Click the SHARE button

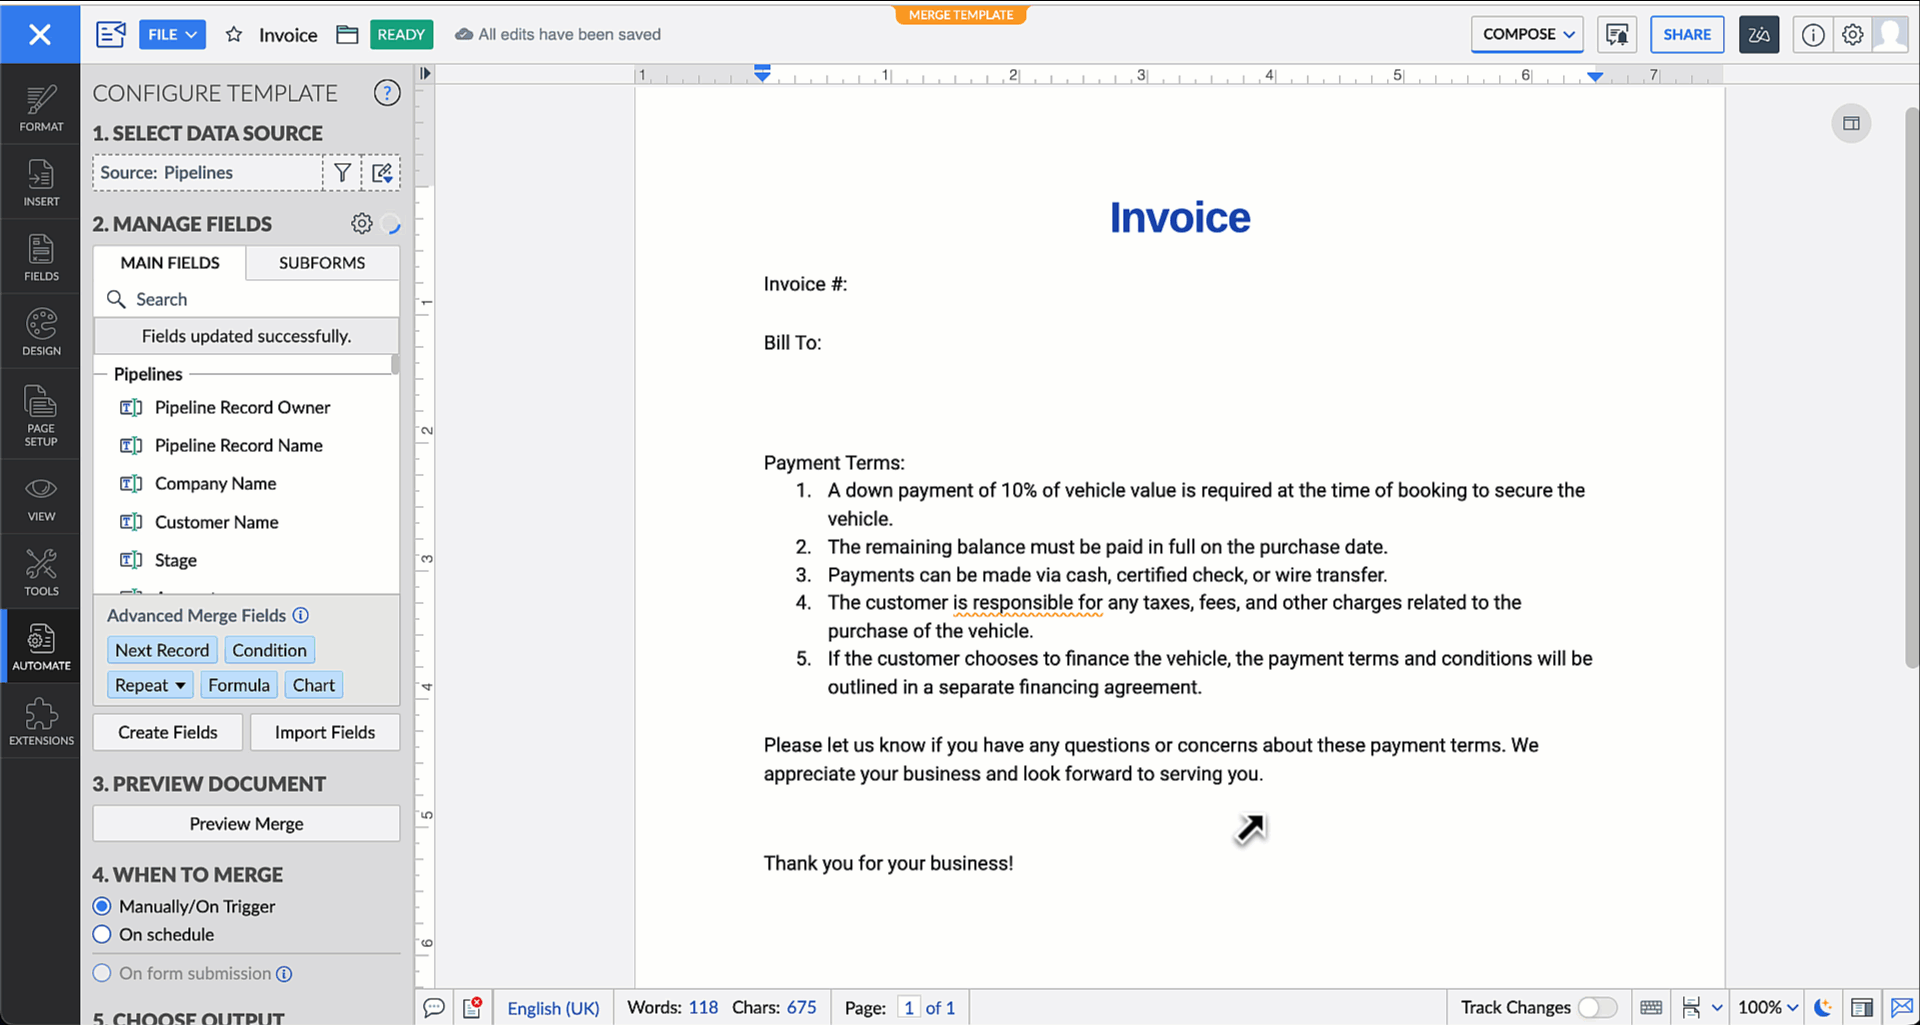point(1687,35)
